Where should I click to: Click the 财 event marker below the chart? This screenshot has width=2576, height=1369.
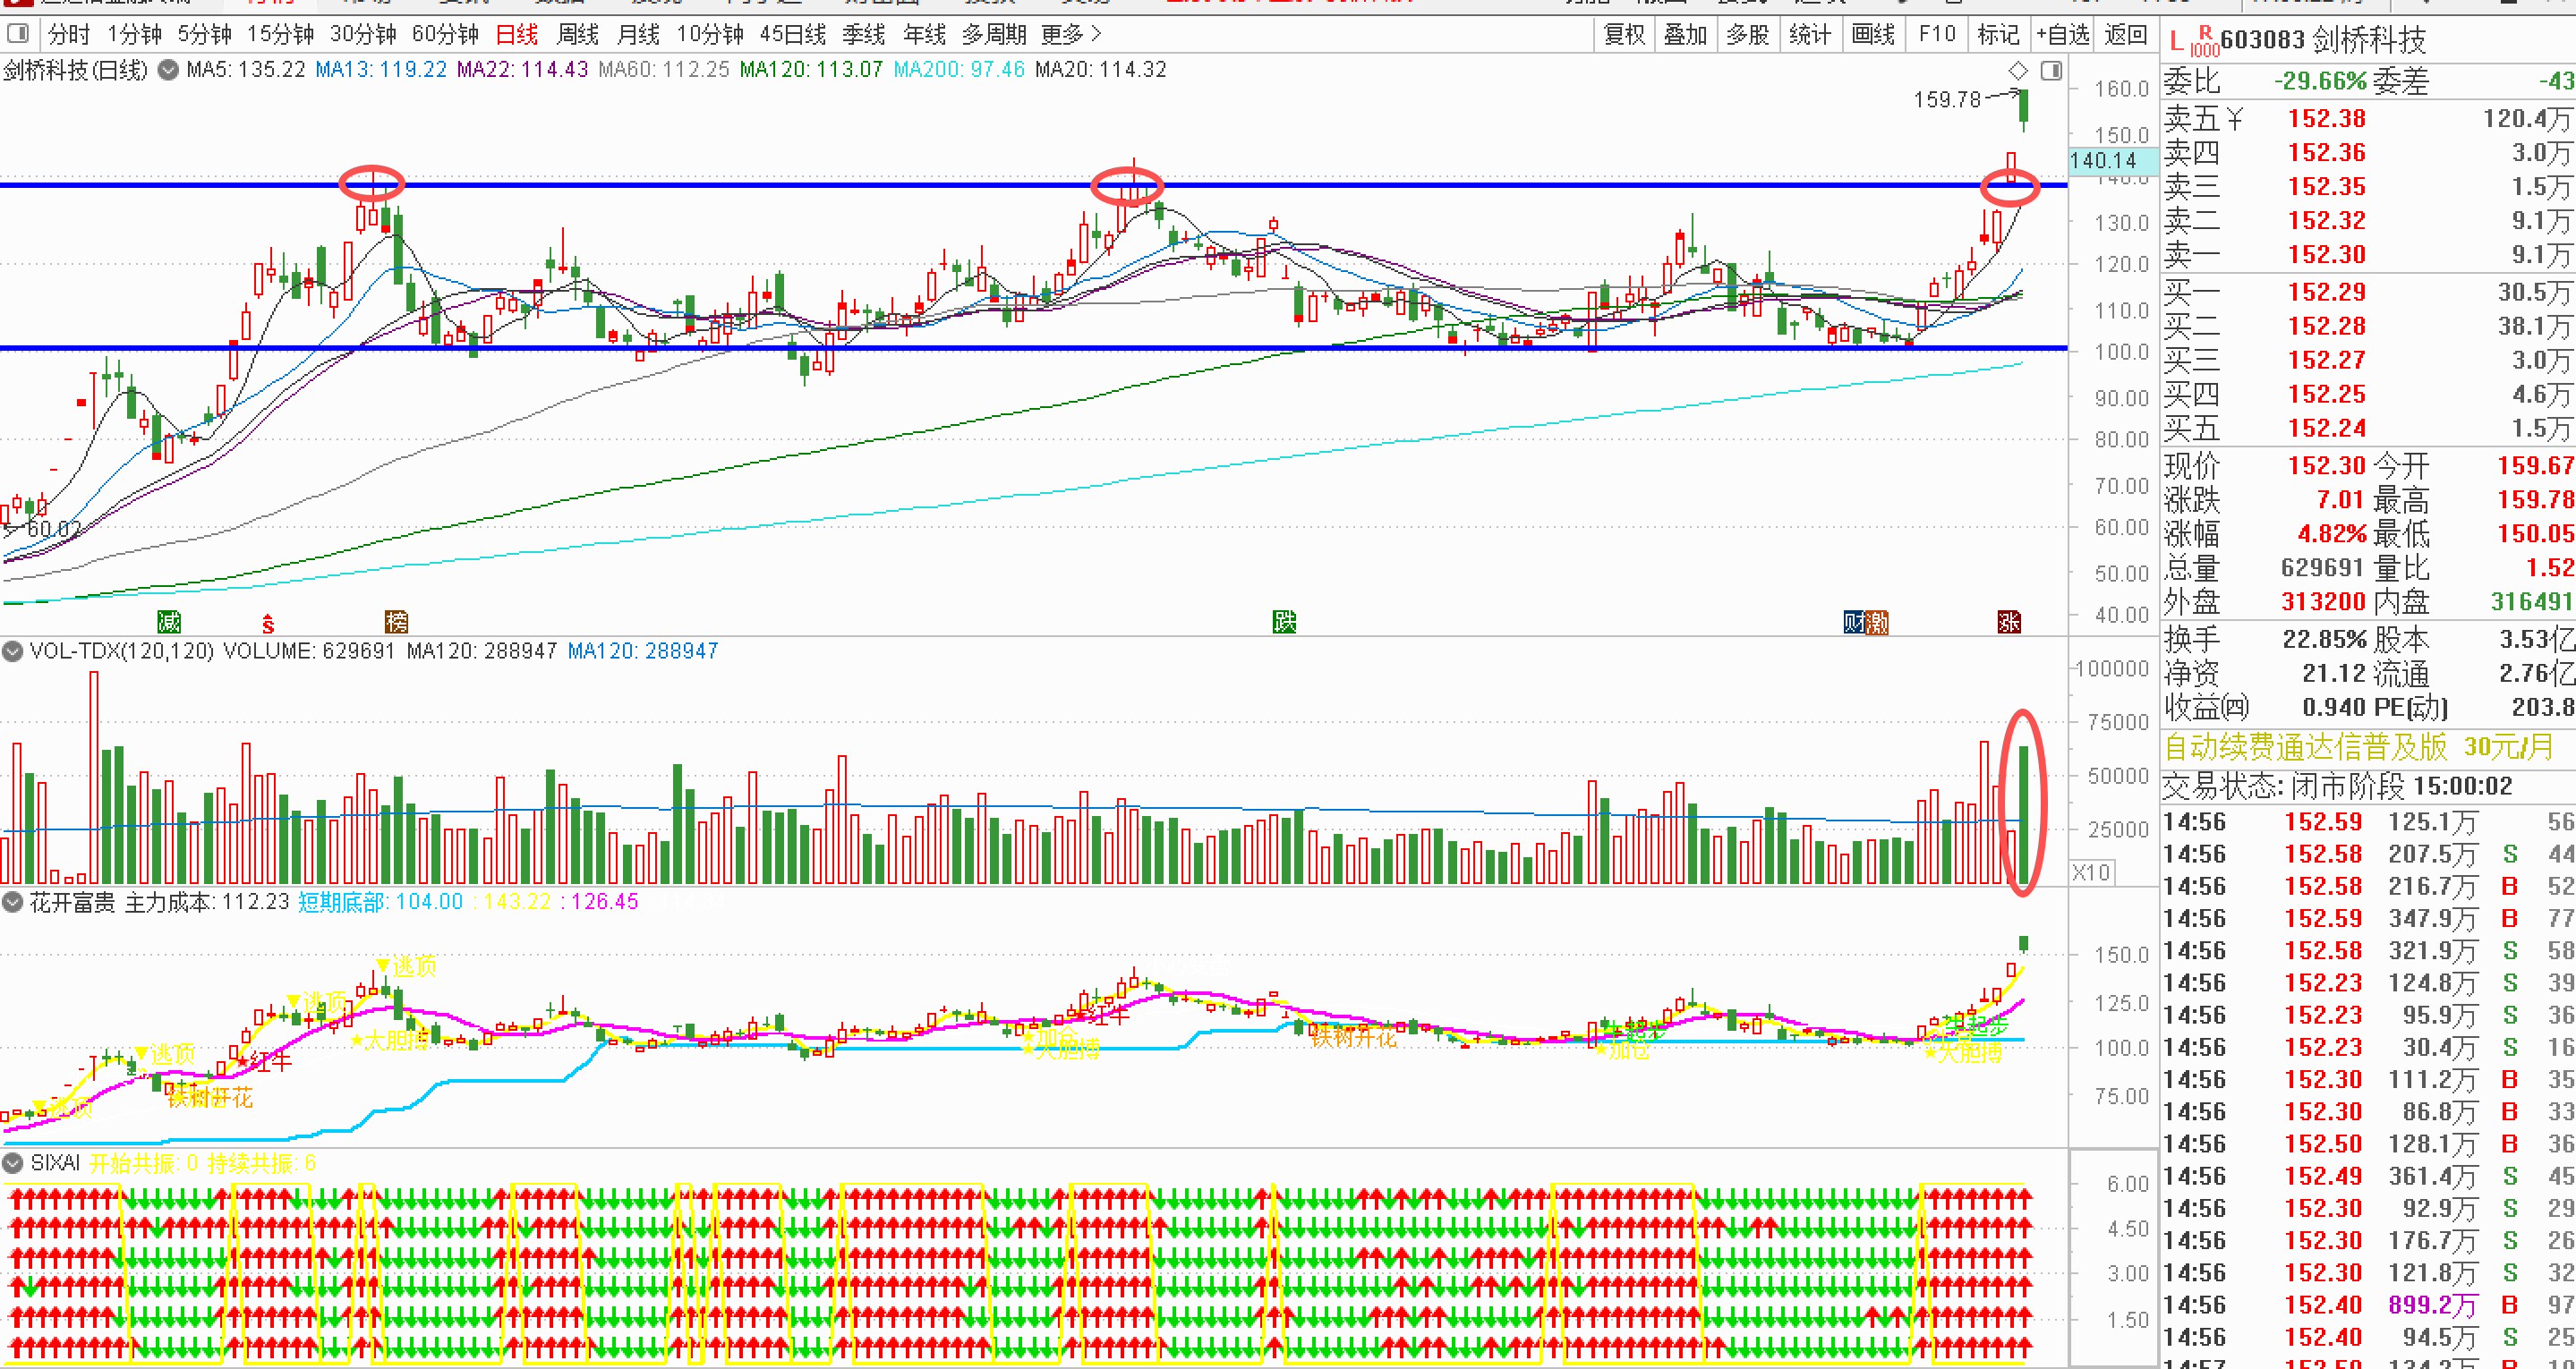click(1854, 622)
